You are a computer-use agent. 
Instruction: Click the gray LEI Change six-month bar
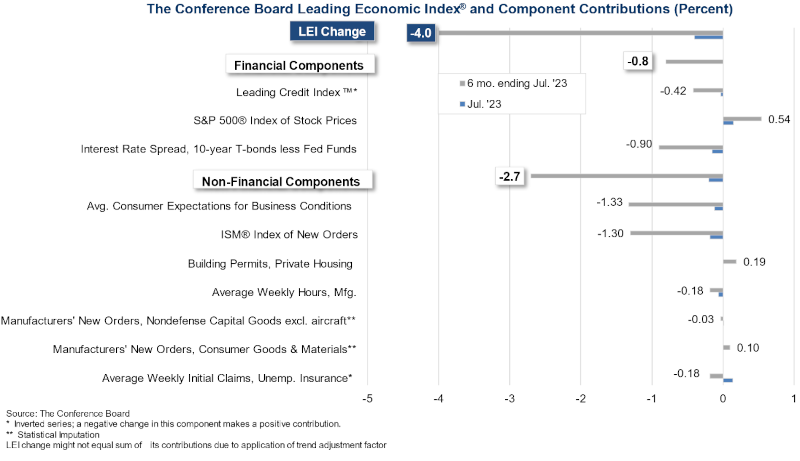pos(580,32)
